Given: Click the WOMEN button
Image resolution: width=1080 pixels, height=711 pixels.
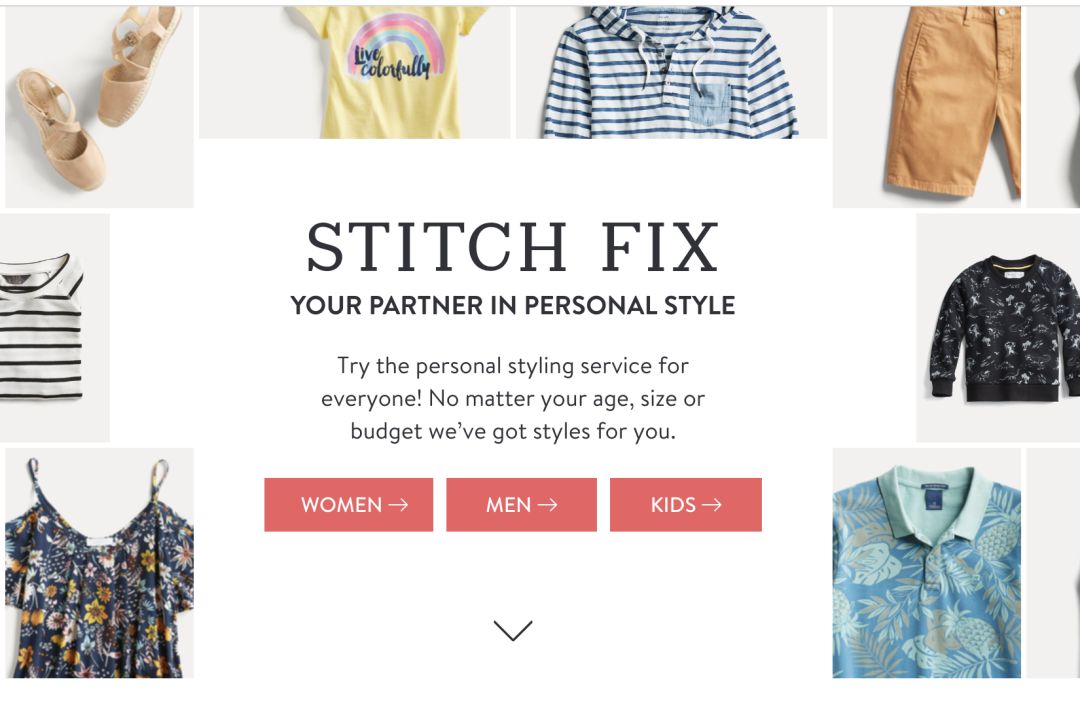Looking at the screenshot, I should 349,504.
